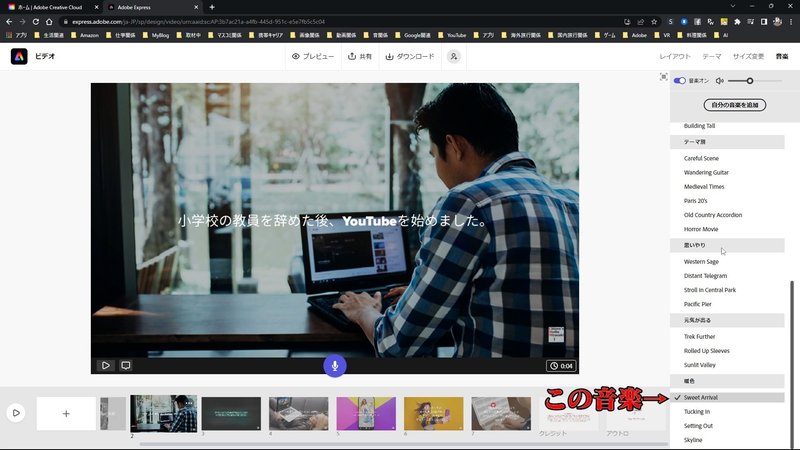800x450 pixels.
Task: Open the 0:04 slide duration control
Action: coord(561,366)
